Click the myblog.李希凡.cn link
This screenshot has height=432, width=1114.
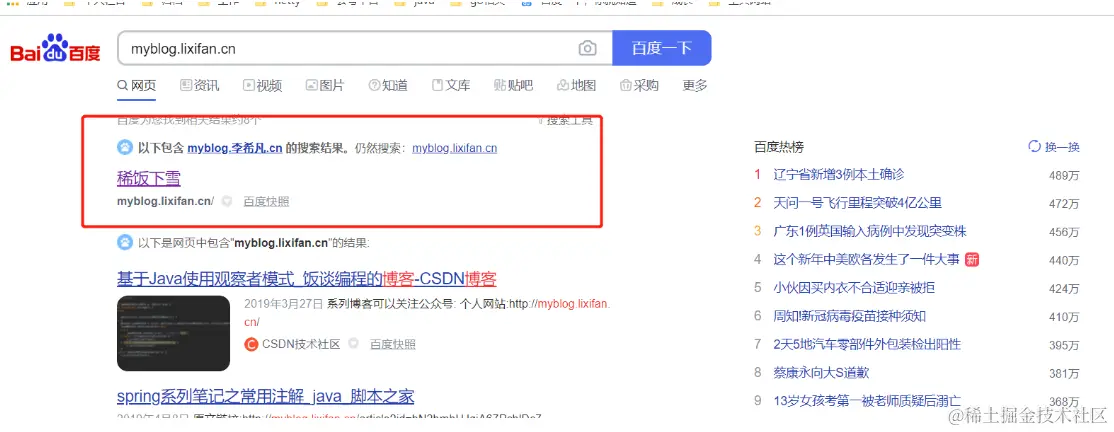[234, 148]
